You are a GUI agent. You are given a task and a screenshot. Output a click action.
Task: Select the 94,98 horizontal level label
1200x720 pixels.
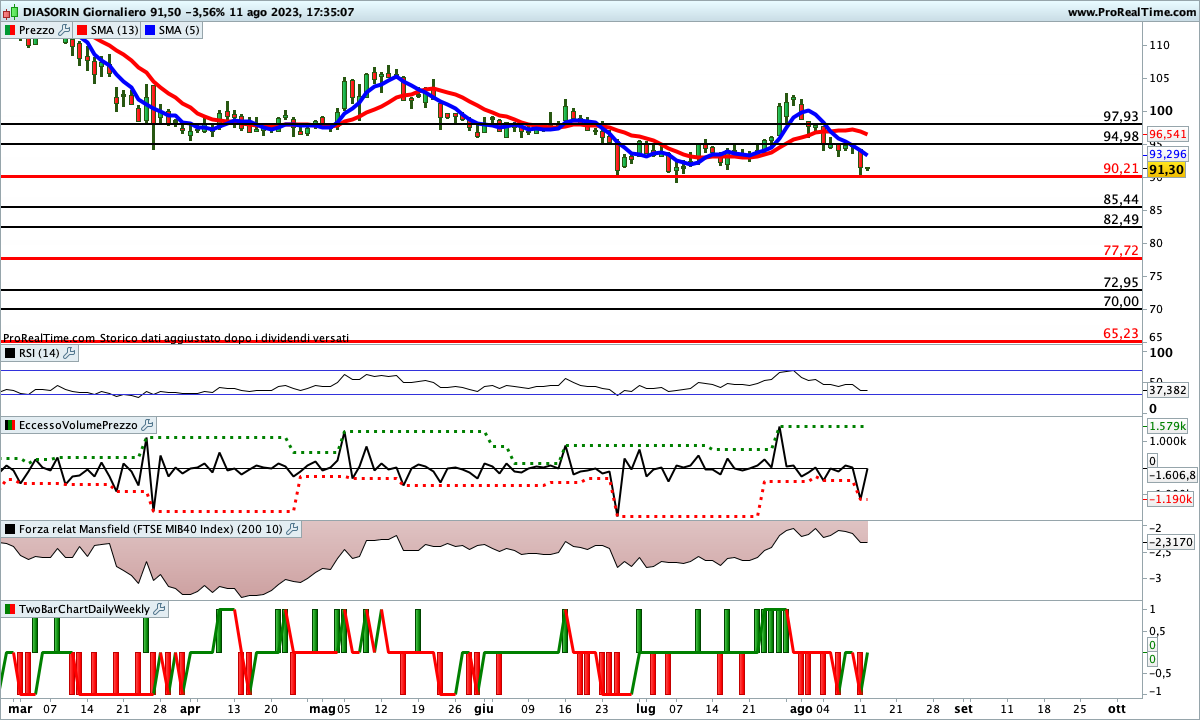[x=1121, y=136]
